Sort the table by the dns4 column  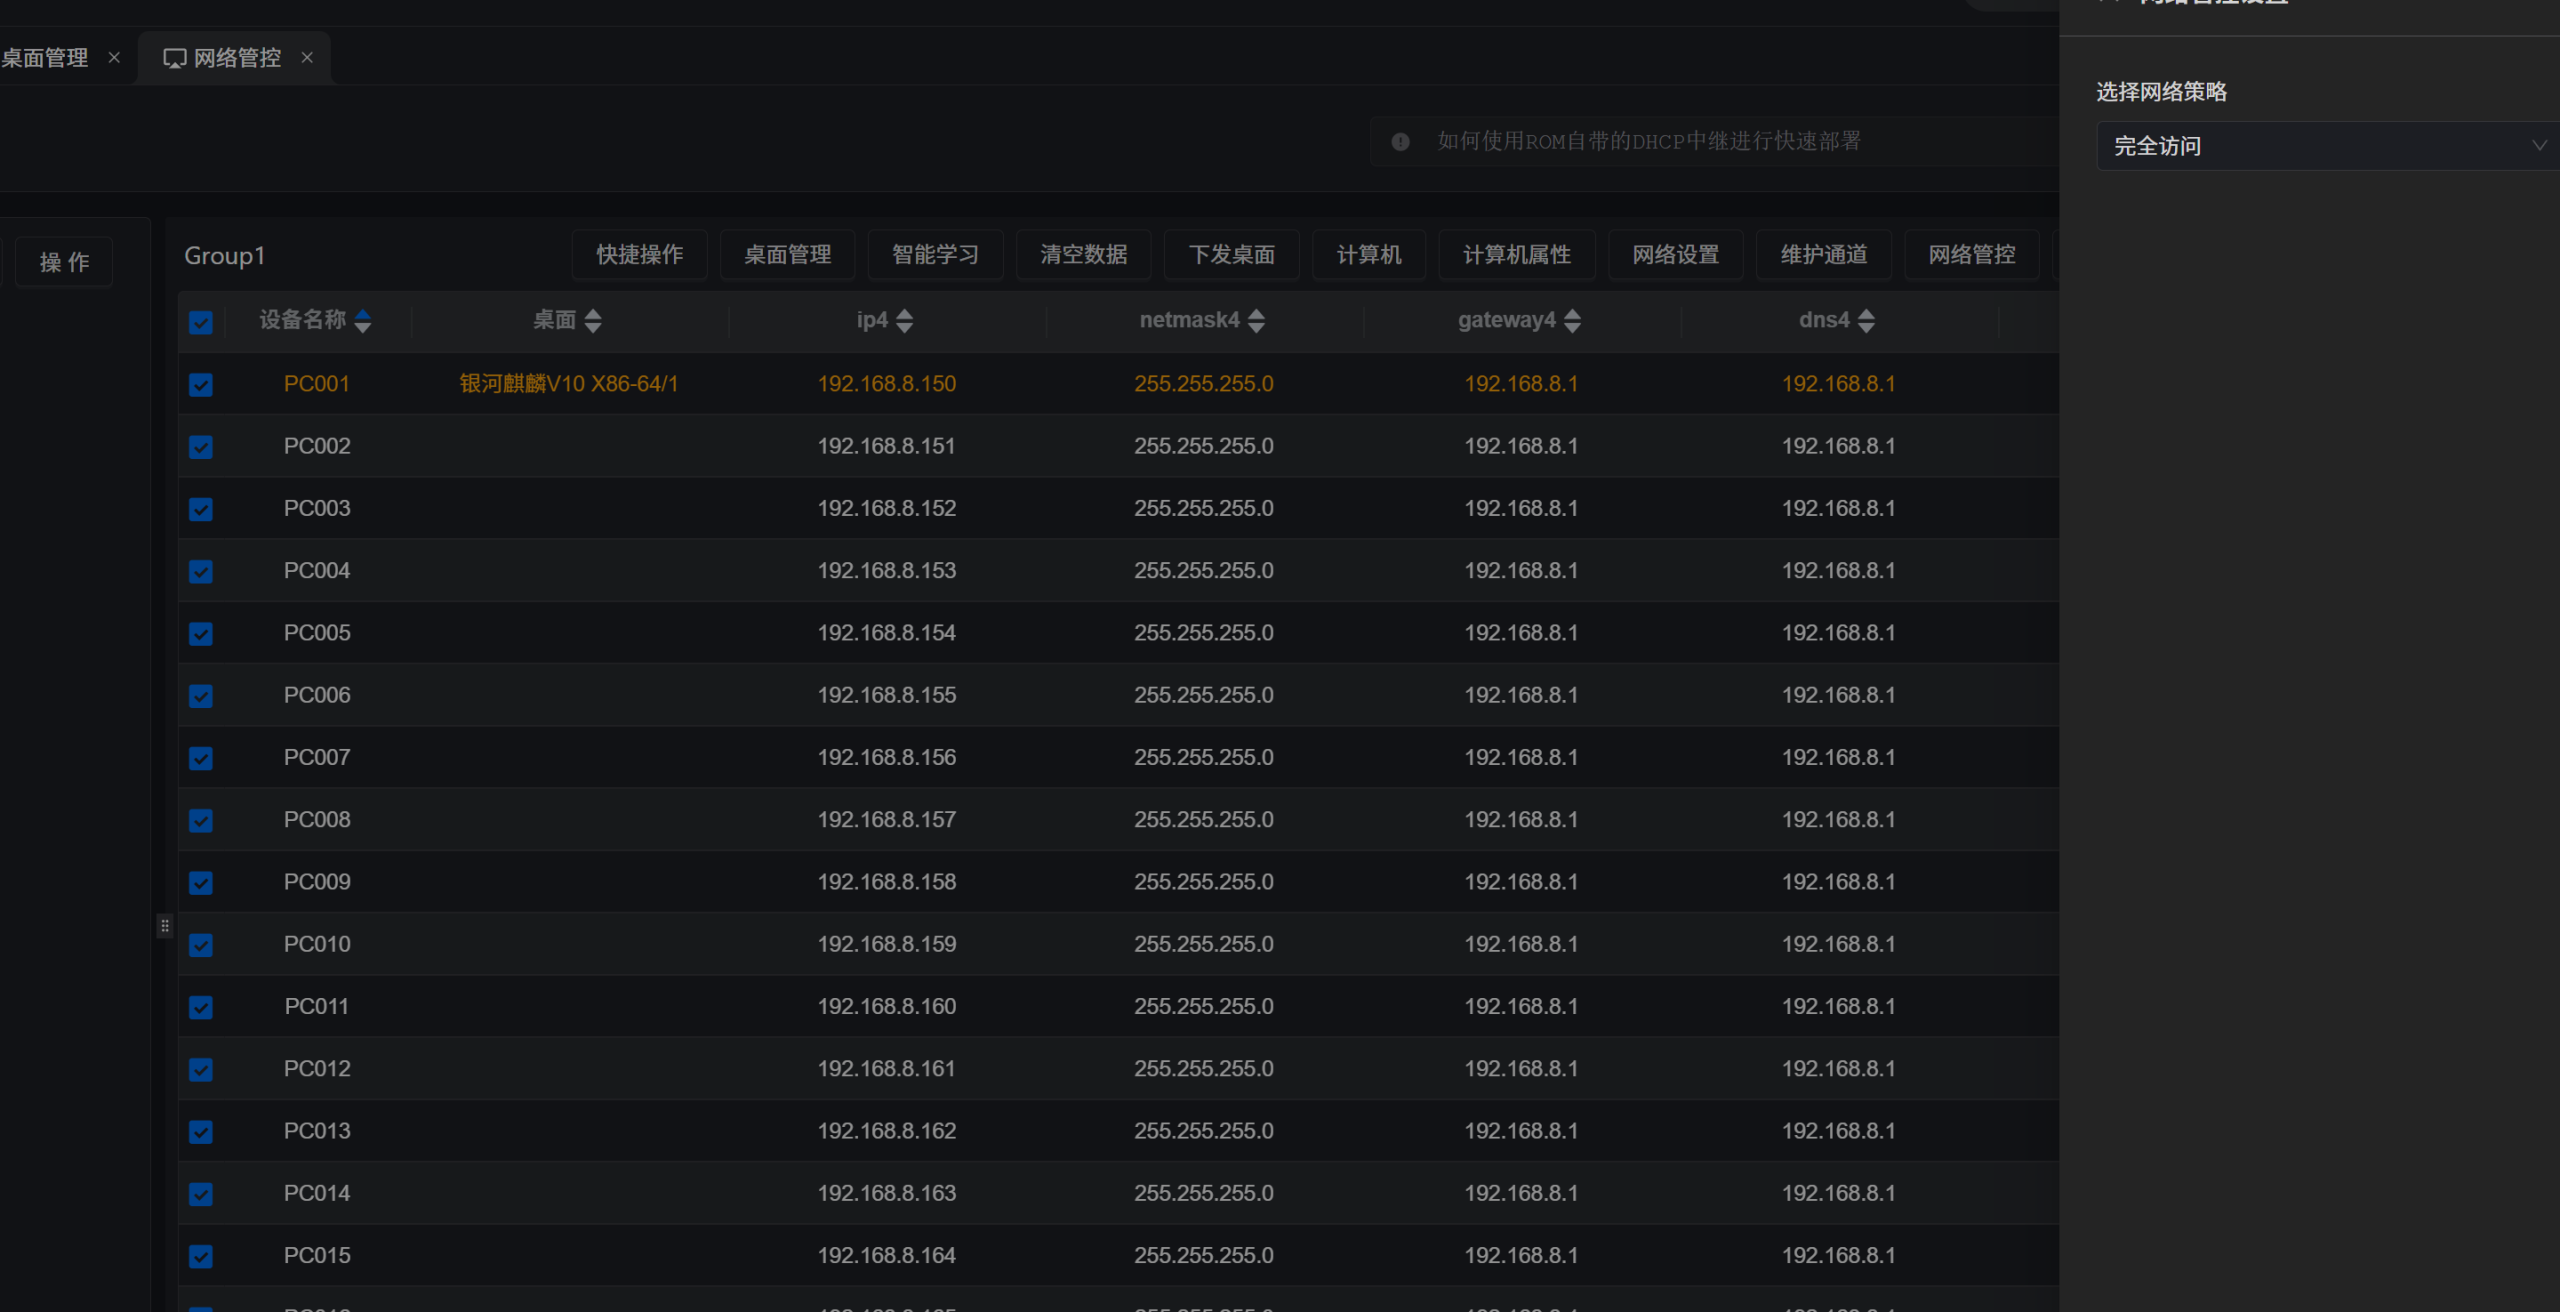point(1866,321)
